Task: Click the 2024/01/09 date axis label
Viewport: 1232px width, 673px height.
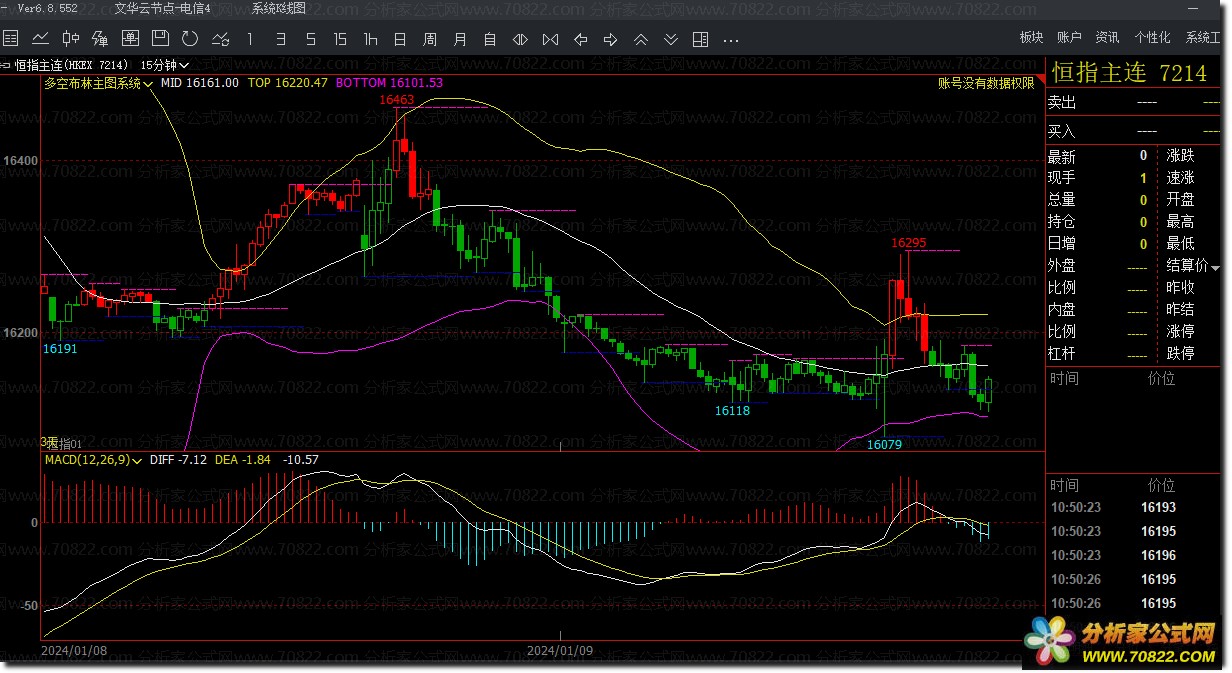Action: 560,649
